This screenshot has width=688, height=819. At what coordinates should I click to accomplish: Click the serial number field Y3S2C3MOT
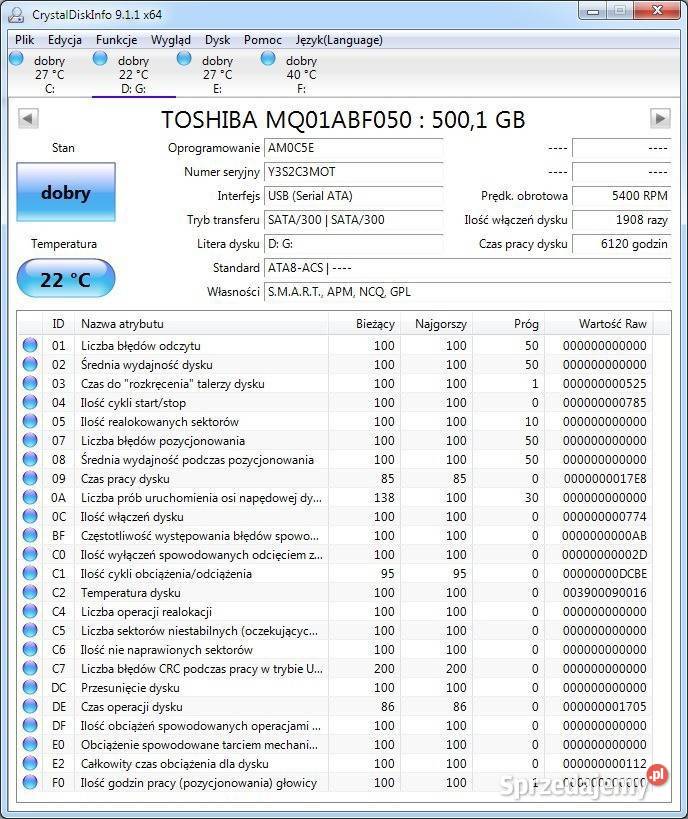pyautogui.click(x=354, y=172)
